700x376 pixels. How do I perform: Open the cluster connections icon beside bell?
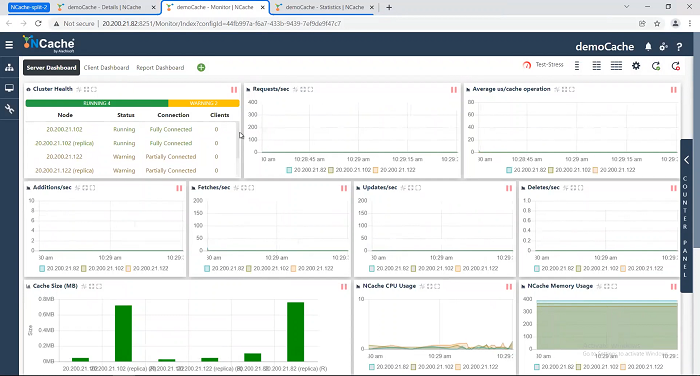663,46
